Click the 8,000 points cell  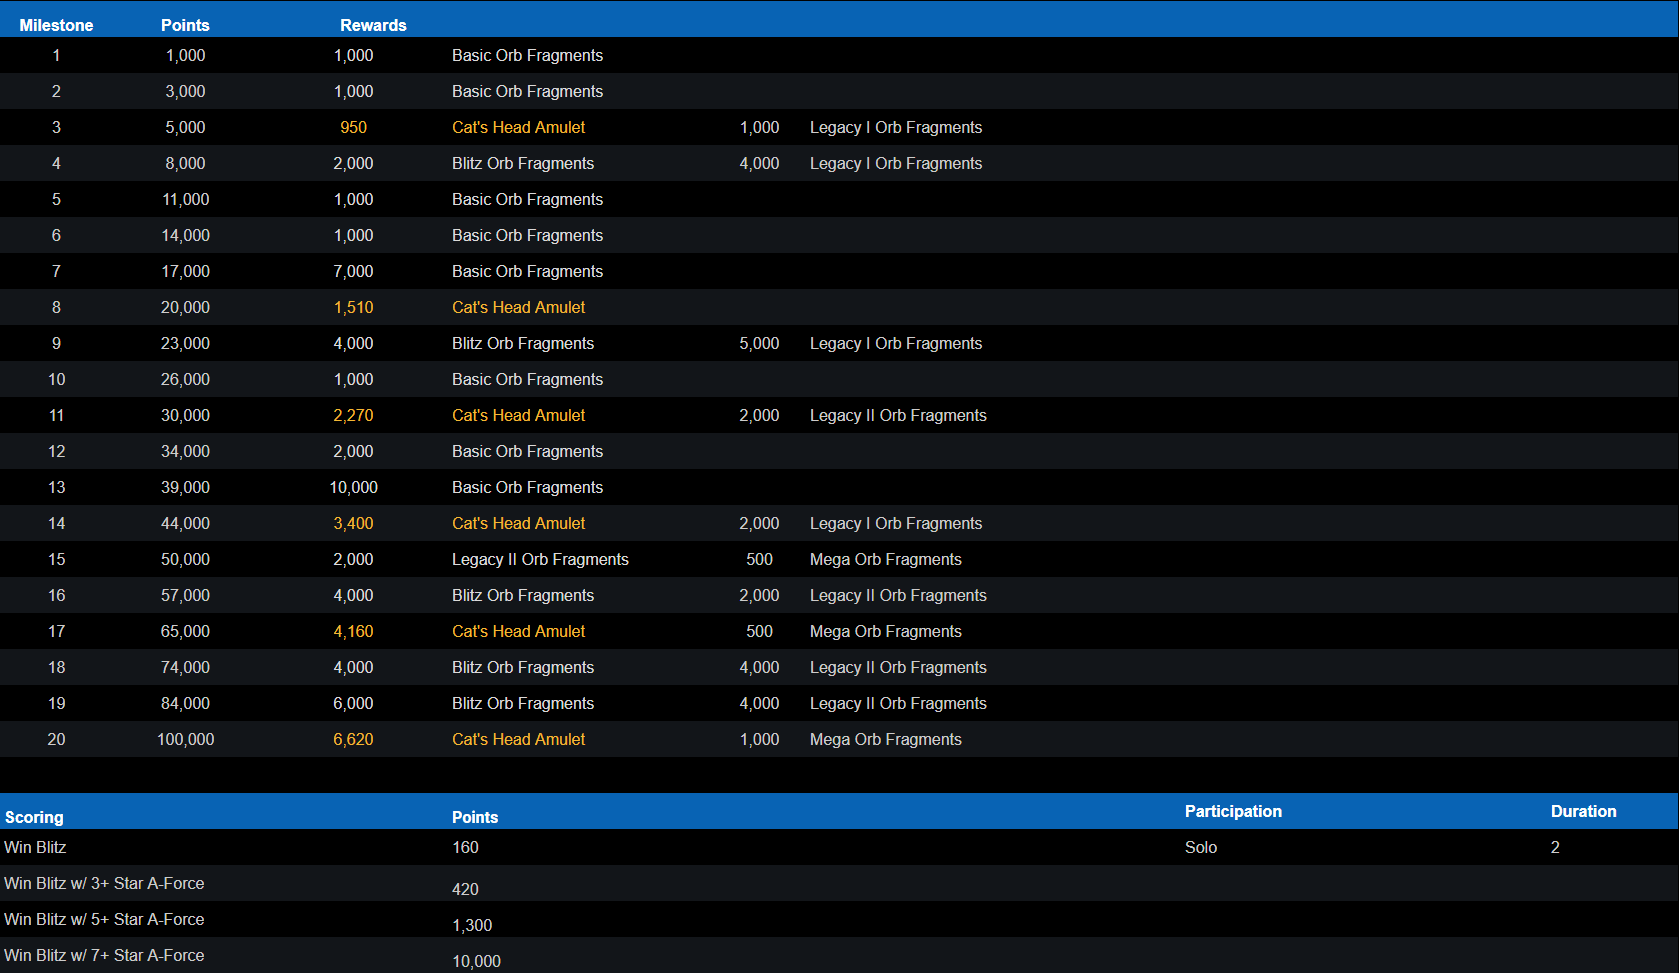pos(185,163)
